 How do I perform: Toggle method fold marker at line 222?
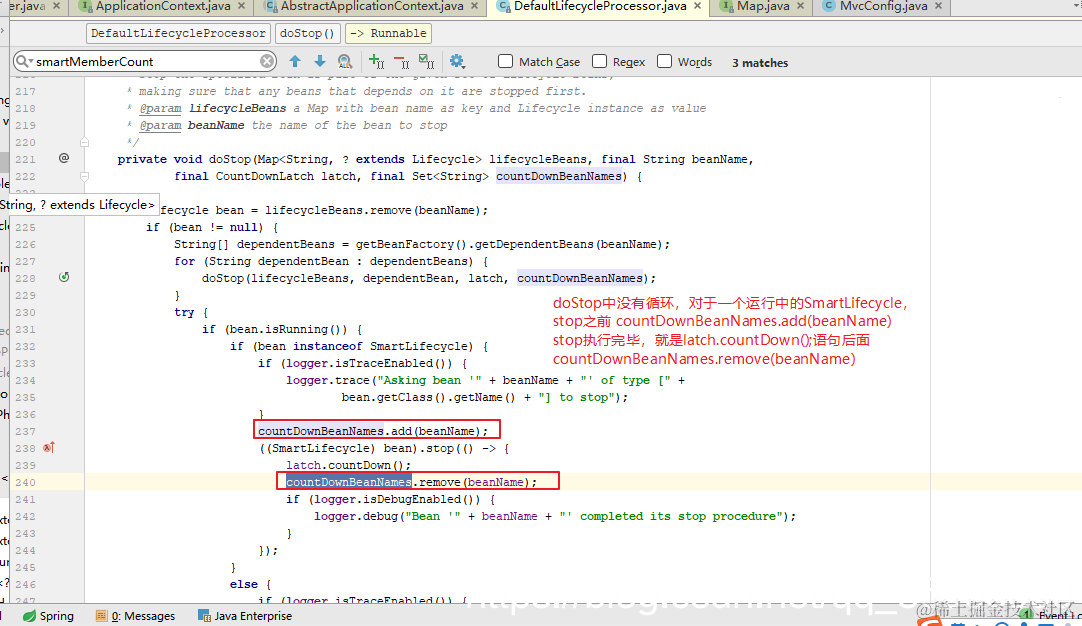tap(84, 176)
